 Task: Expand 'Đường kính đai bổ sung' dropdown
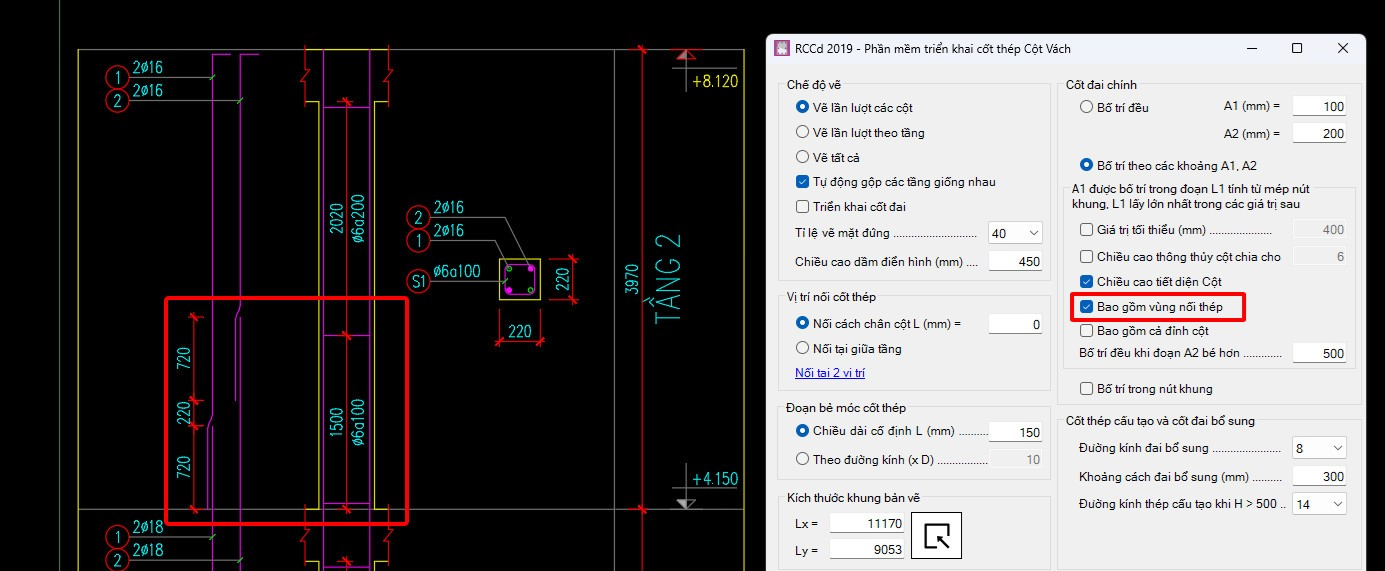coord(1319,448)
